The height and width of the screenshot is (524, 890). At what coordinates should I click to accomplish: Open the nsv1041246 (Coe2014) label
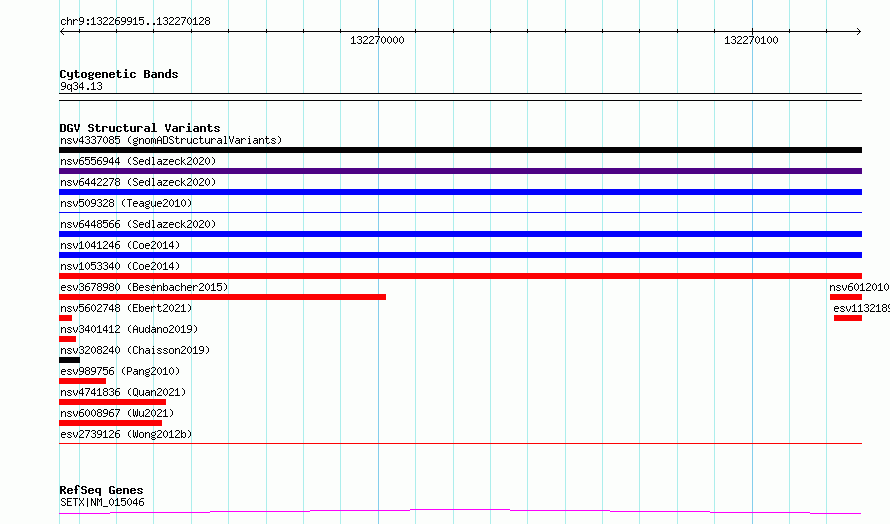pyautogui.click(x=120, y=245)
